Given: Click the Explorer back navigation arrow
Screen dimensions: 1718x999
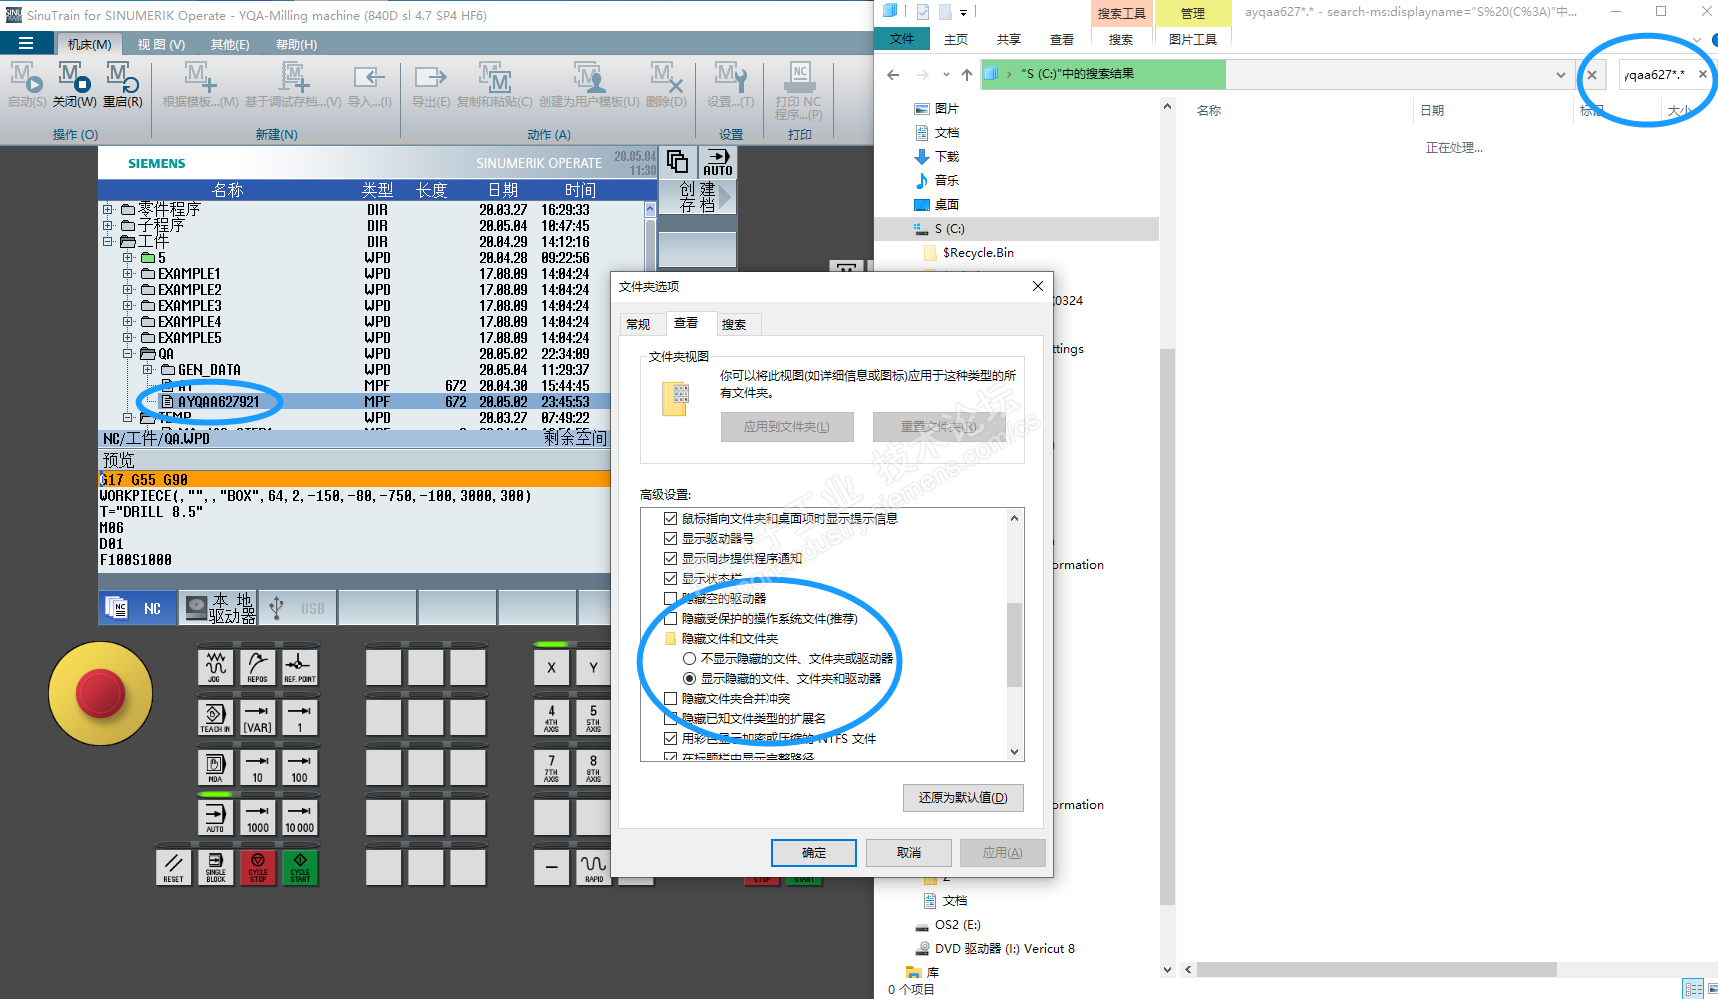Looking at the screenshot, I should coord(893,74).
